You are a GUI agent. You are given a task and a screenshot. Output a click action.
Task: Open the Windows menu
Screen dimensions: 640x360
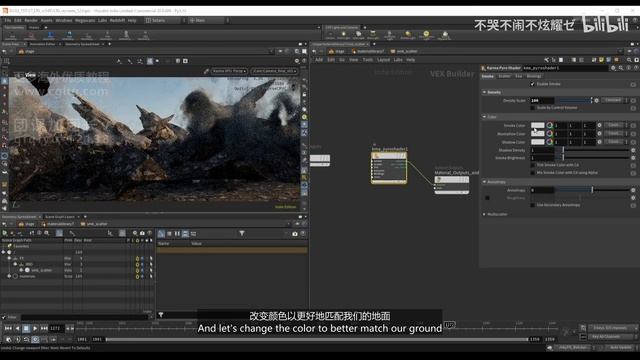point(64,20)
